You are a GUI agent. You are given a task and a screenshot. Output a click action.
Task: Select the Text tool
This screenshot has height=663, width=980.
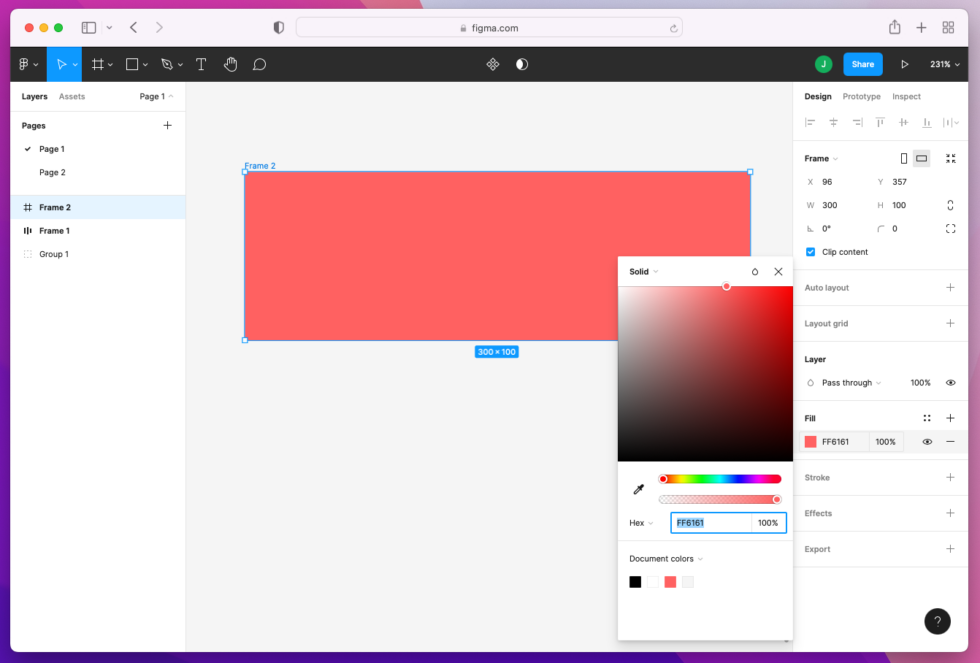click(201, 64)
